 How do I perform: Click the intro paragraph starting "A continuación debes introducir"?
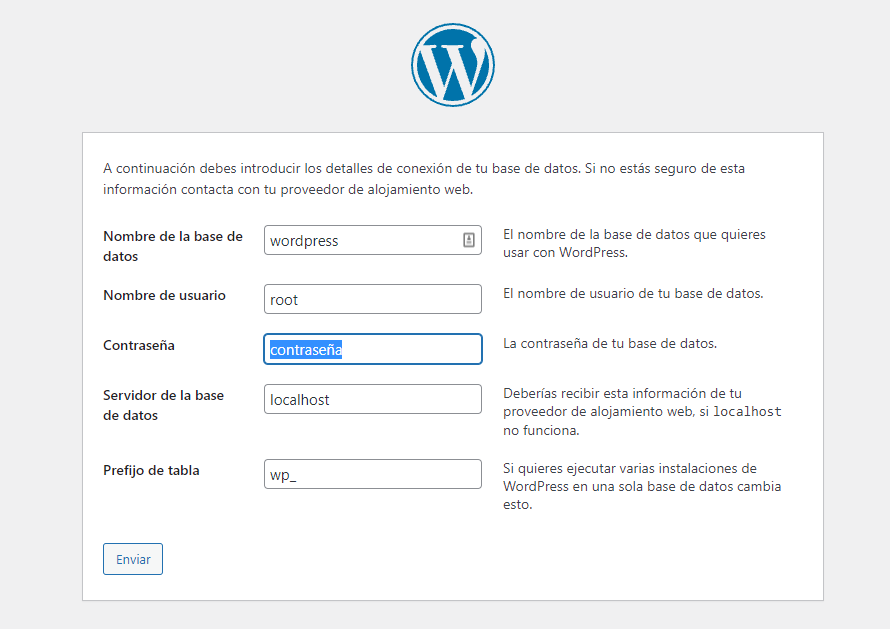[423, 179]
